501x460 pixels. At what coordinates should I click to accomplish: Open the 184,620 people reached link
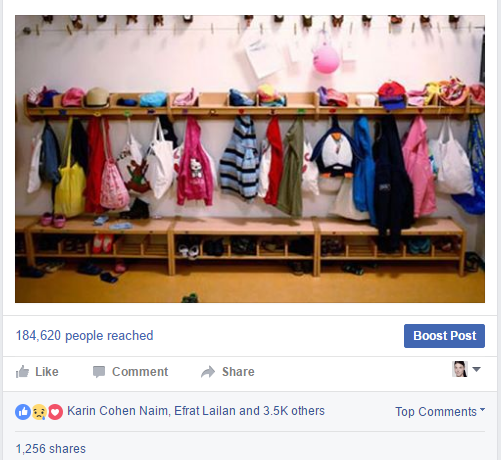coord(85,336)
